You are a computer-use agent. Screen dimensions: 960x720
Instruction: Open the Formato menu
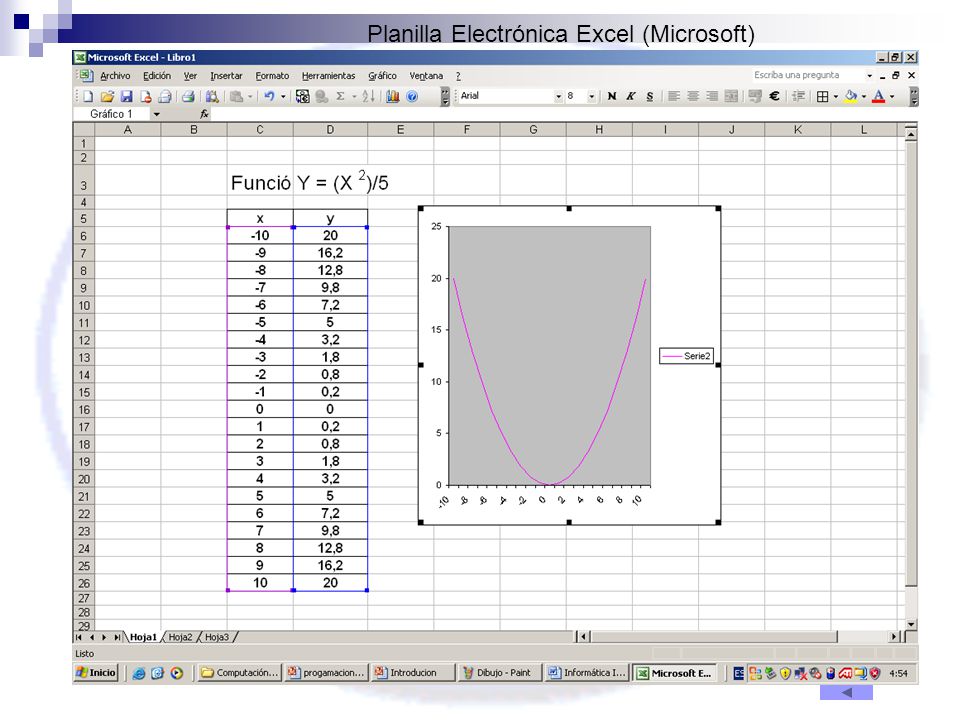click(x=272, y=76)
